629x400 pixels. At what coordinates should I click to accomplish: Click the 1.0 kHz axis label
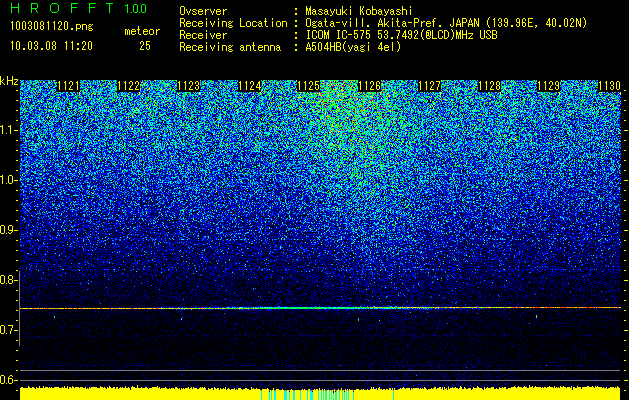point(8,180)
